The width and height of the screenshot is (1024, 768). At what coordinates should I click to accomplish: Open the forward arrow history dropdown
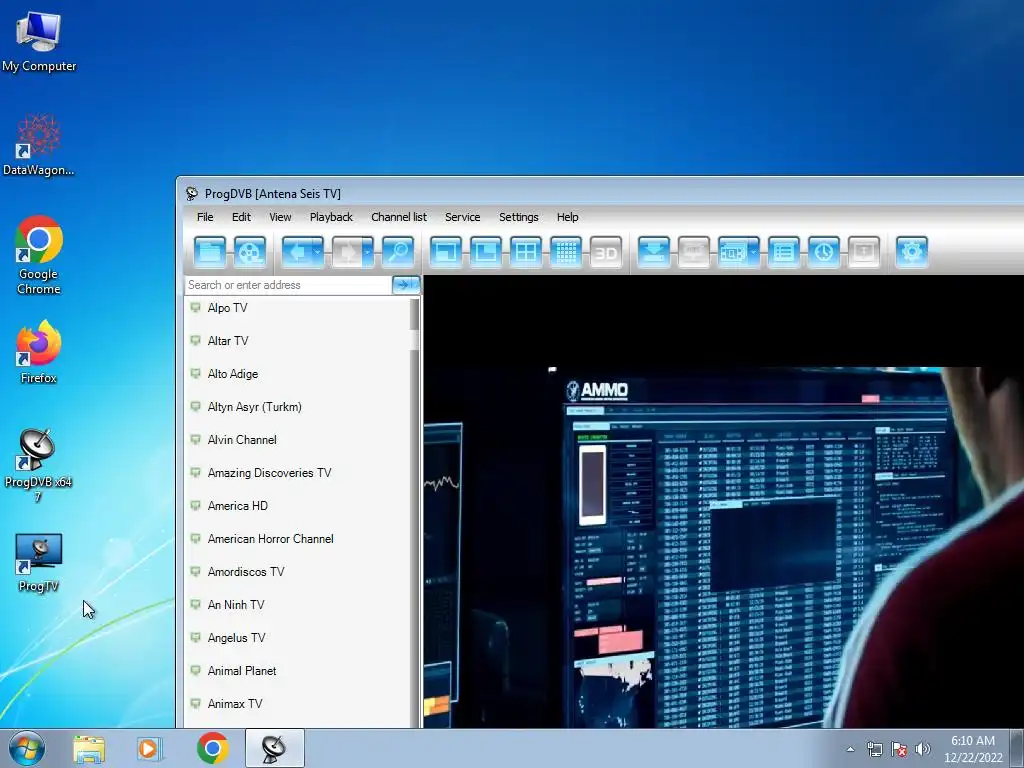point(368,252)
